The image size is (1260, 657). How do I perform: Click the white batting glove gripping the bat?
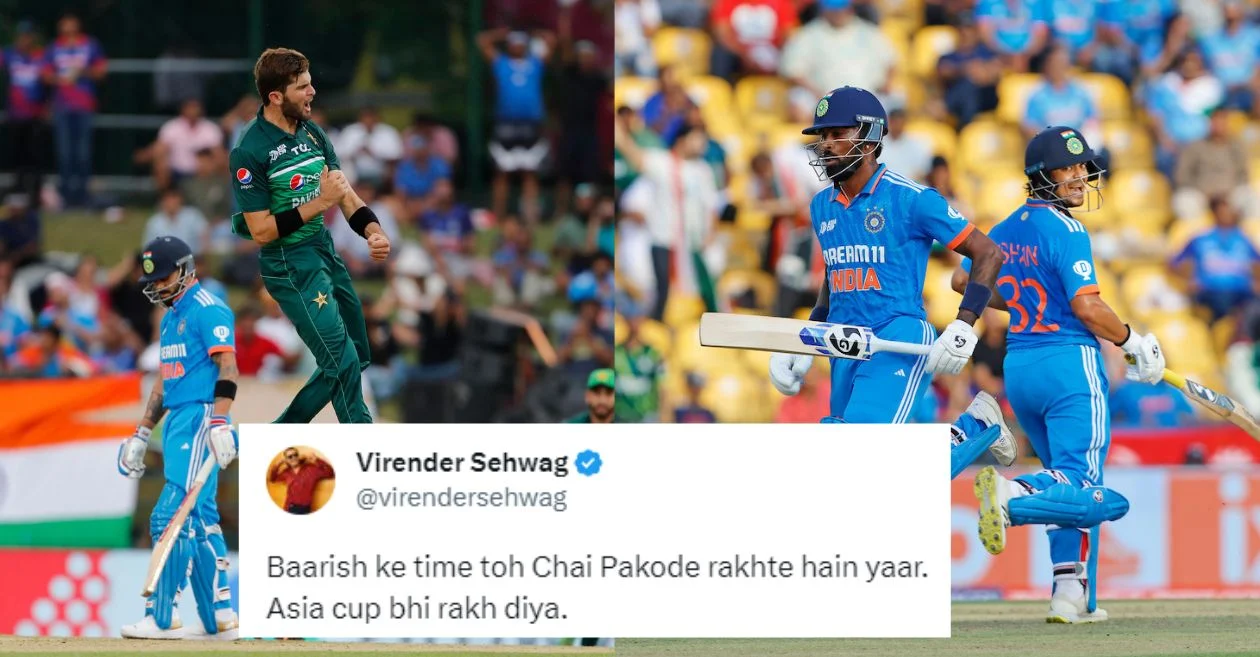click(951, 347)
